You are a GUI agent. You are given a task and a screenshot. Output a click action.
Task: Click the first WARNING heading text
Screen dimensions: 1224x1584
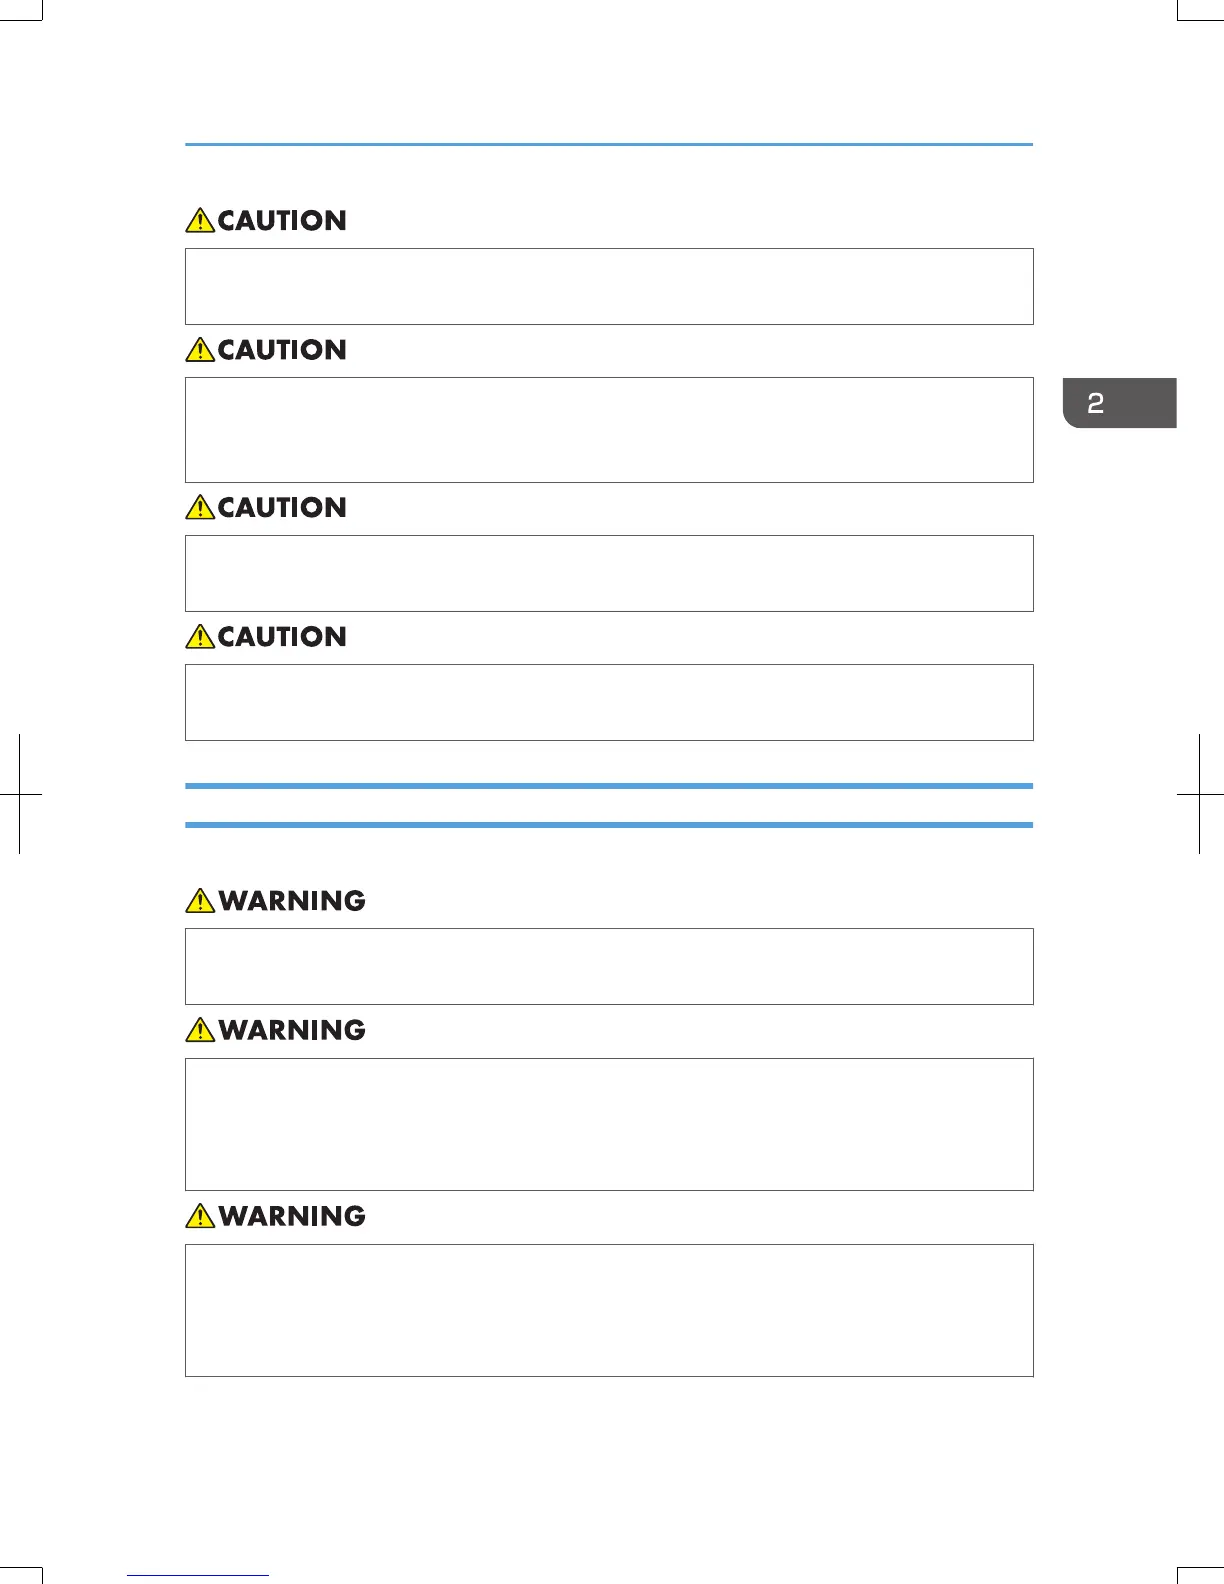(x=292, y=901)
